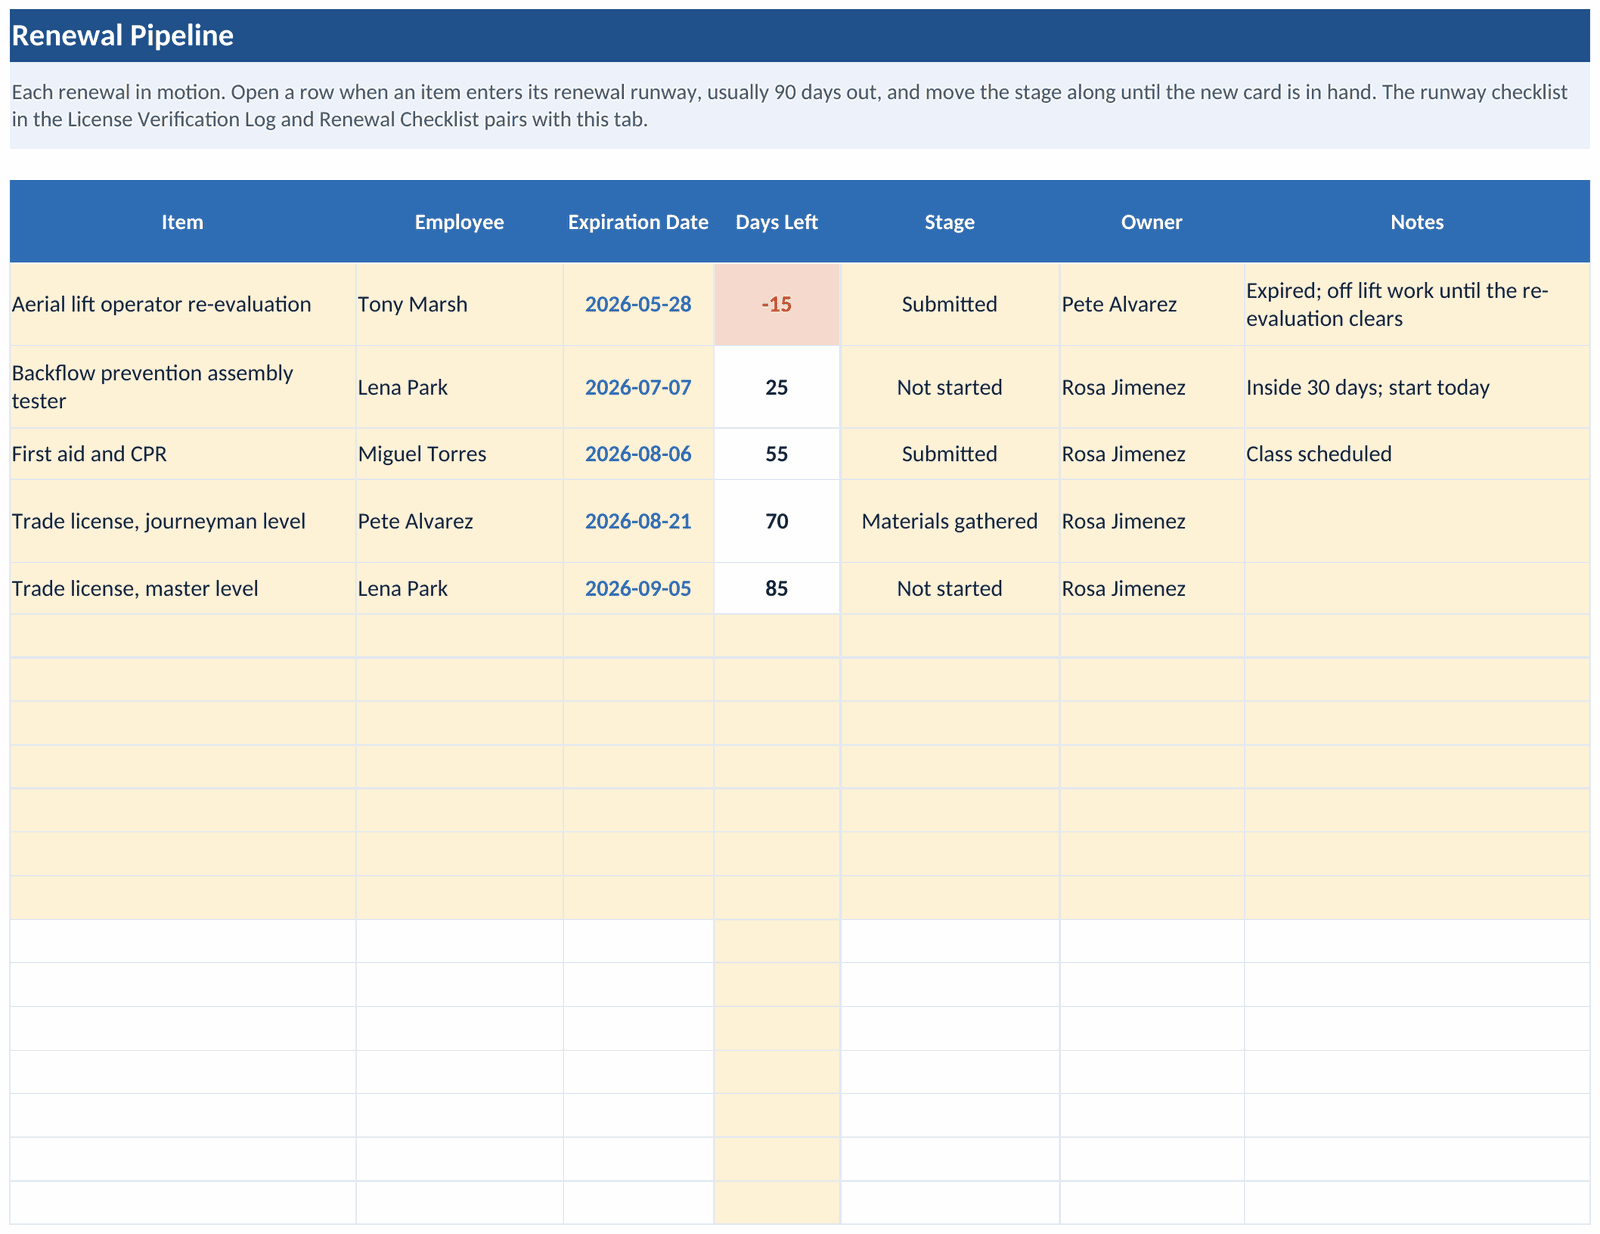Viewport: 1600px width, 1234px height.
Task: Select Submitted stage in First aid row
Action: (x=950, y=454)
